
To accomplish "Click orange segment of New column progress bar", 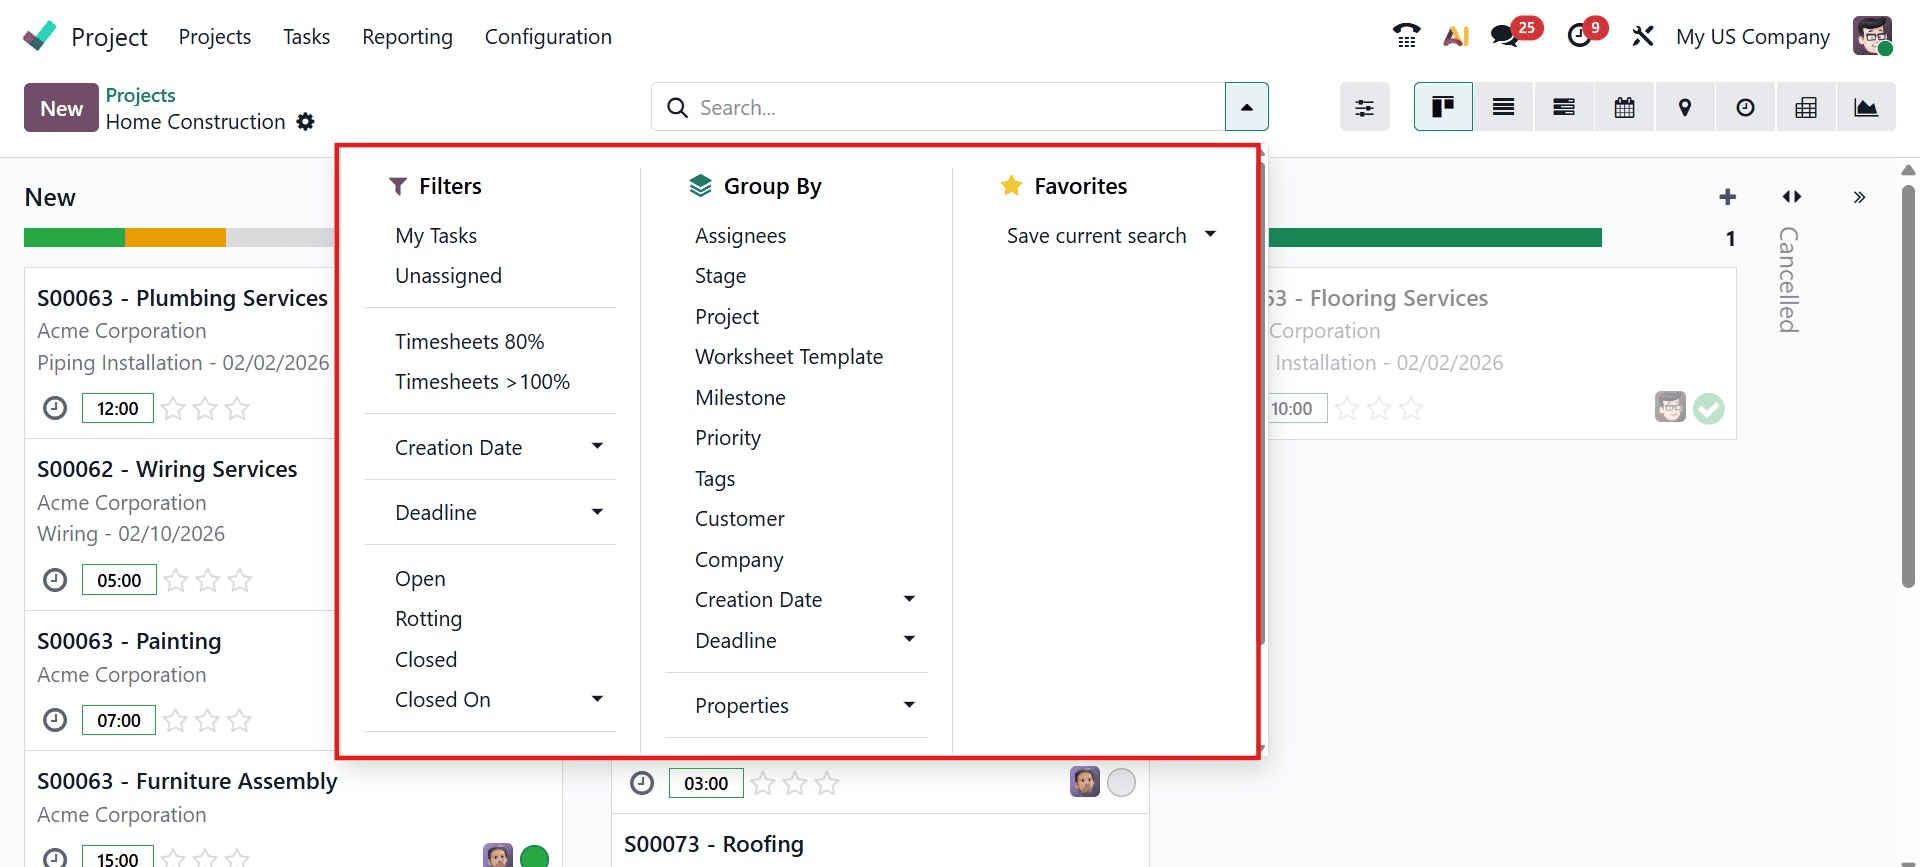I will (175, 237).
